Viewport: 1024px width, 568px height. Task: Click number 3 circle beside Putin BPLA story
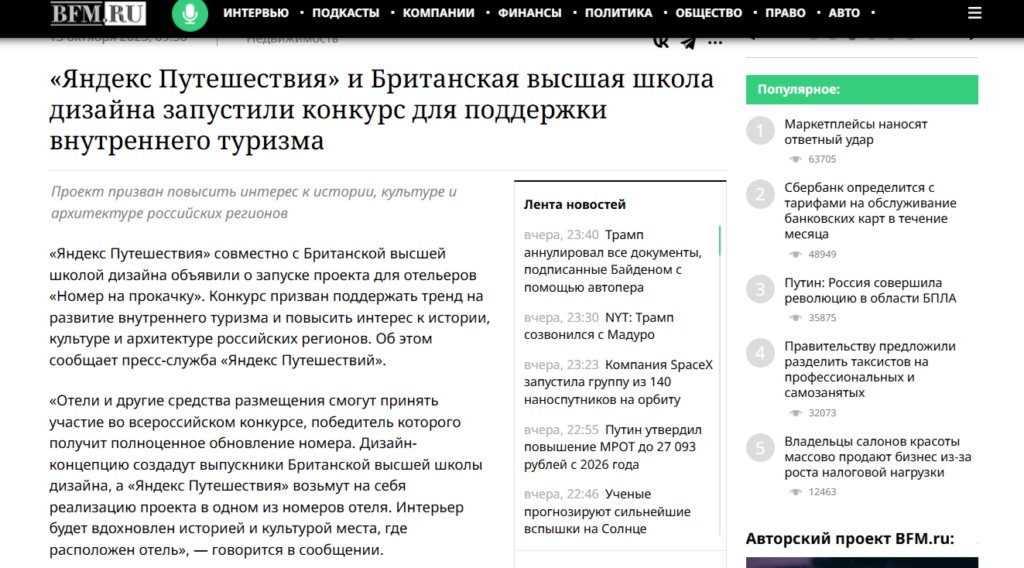point(760,290)
